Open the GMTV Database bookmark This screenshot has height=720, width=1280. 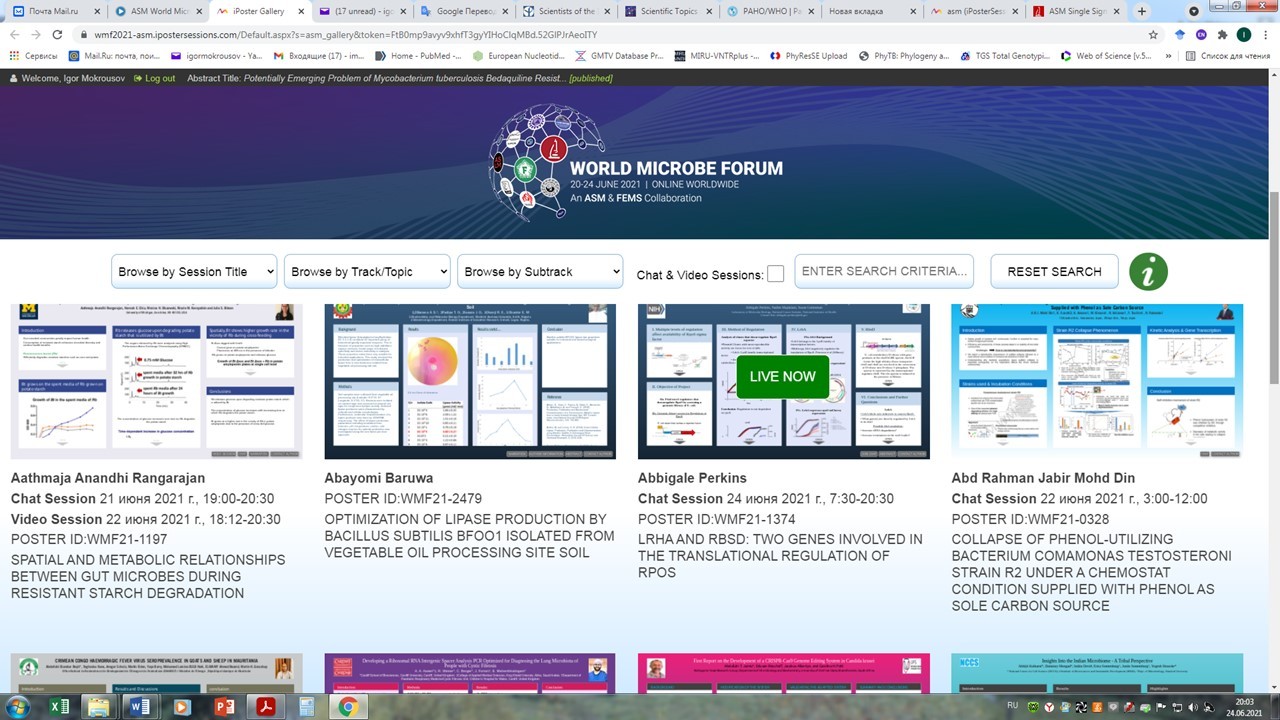tap(619, 56)
